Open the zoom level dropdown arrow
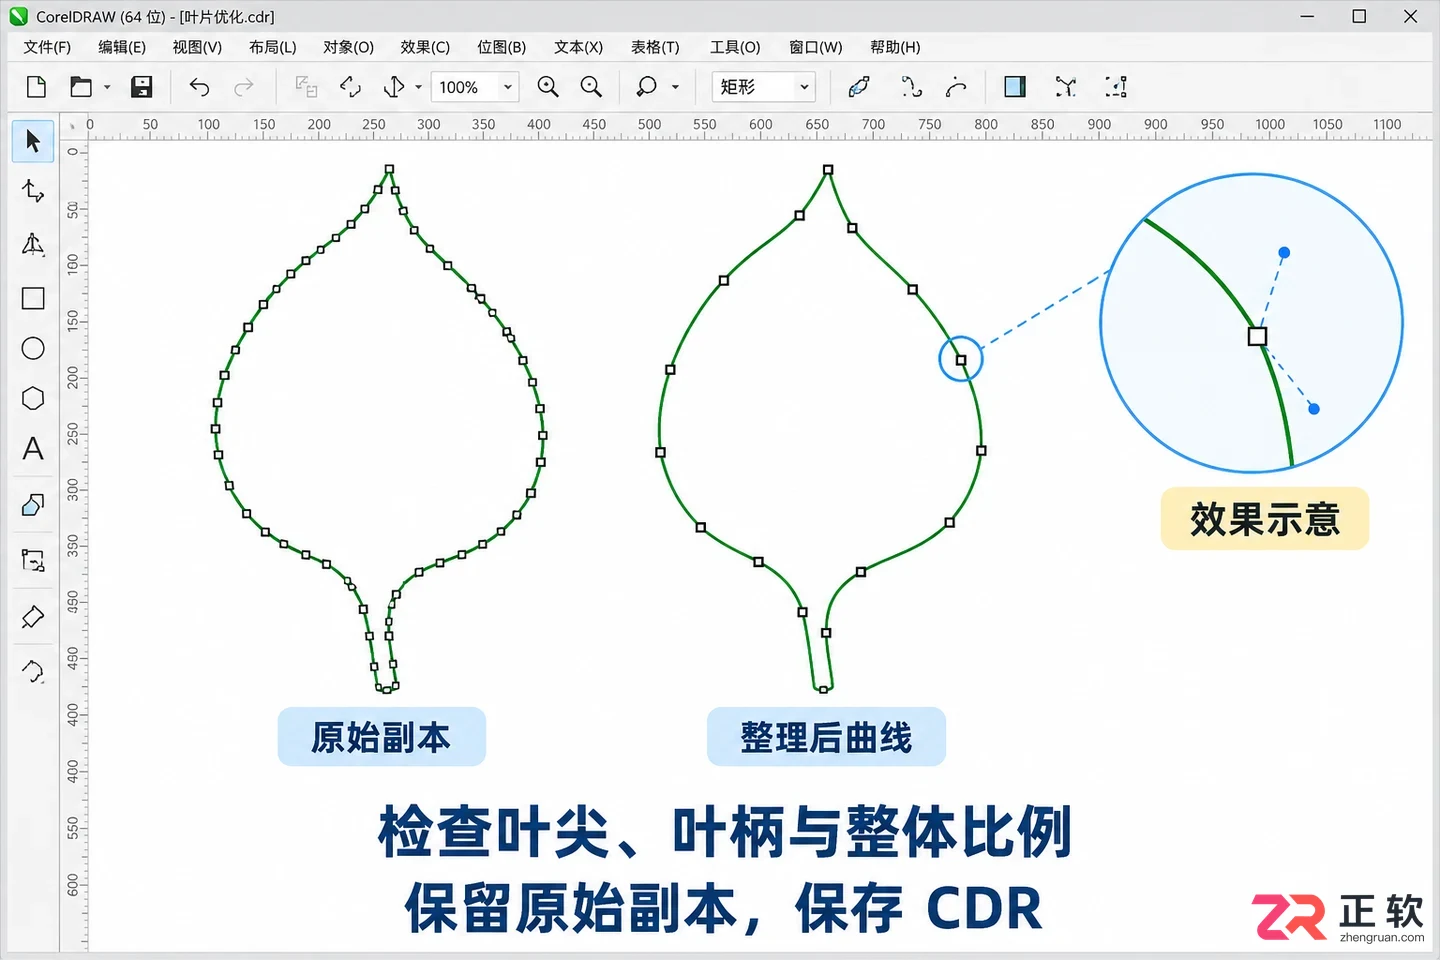Viewport: 1440px width, 960px height. (x=508, y=87)
